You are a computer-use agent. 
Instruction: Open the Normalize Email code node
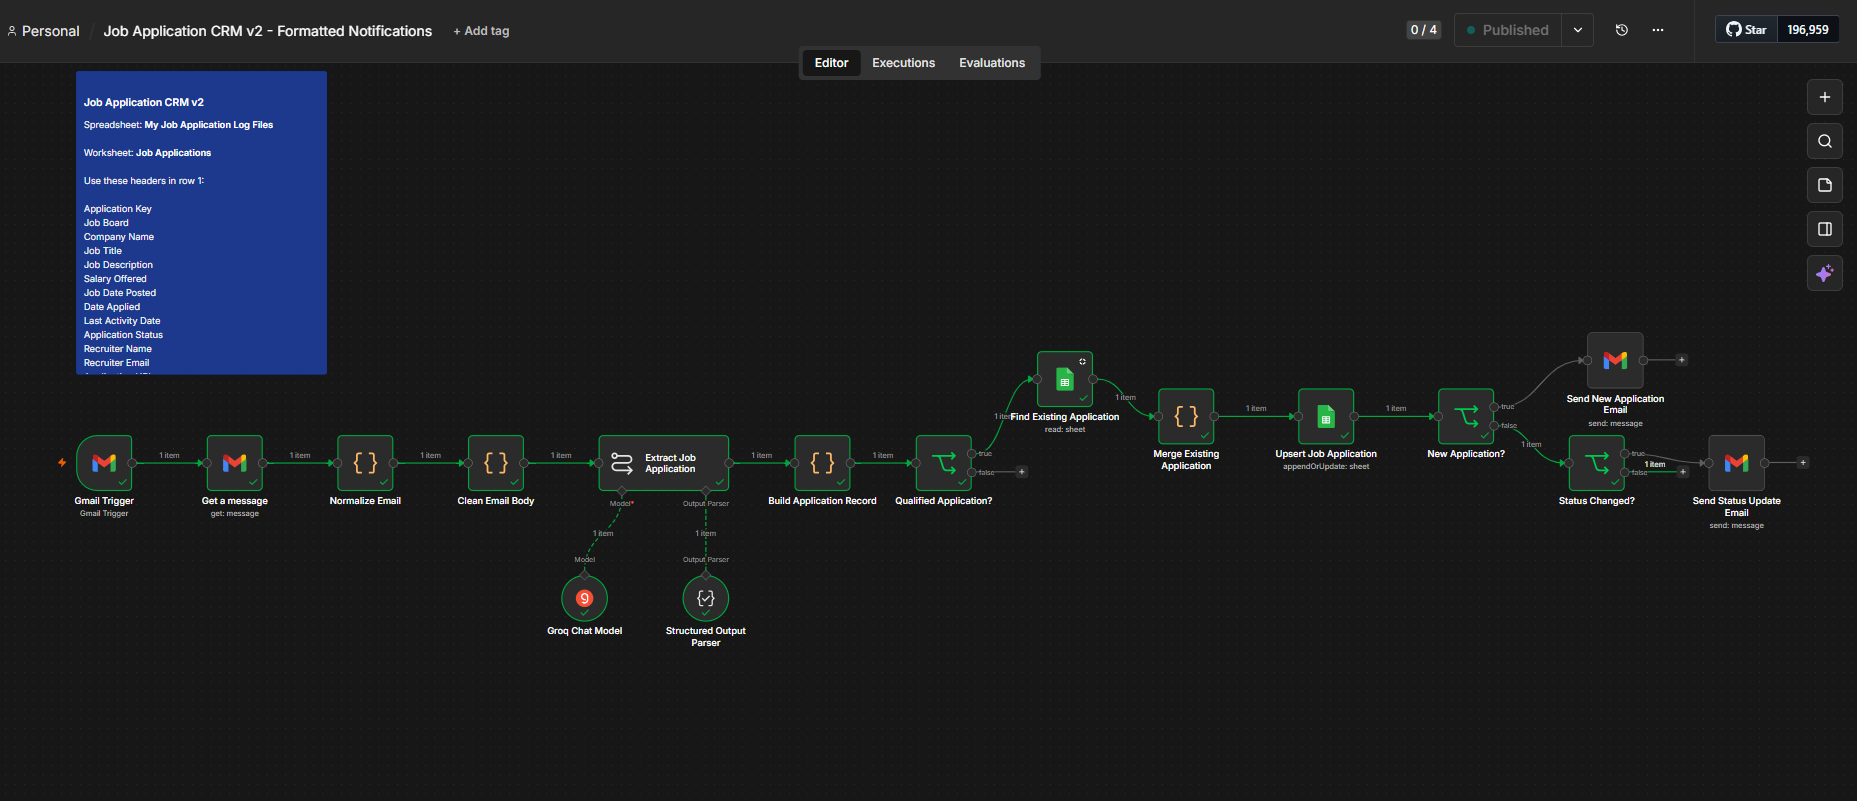(365, 463)
